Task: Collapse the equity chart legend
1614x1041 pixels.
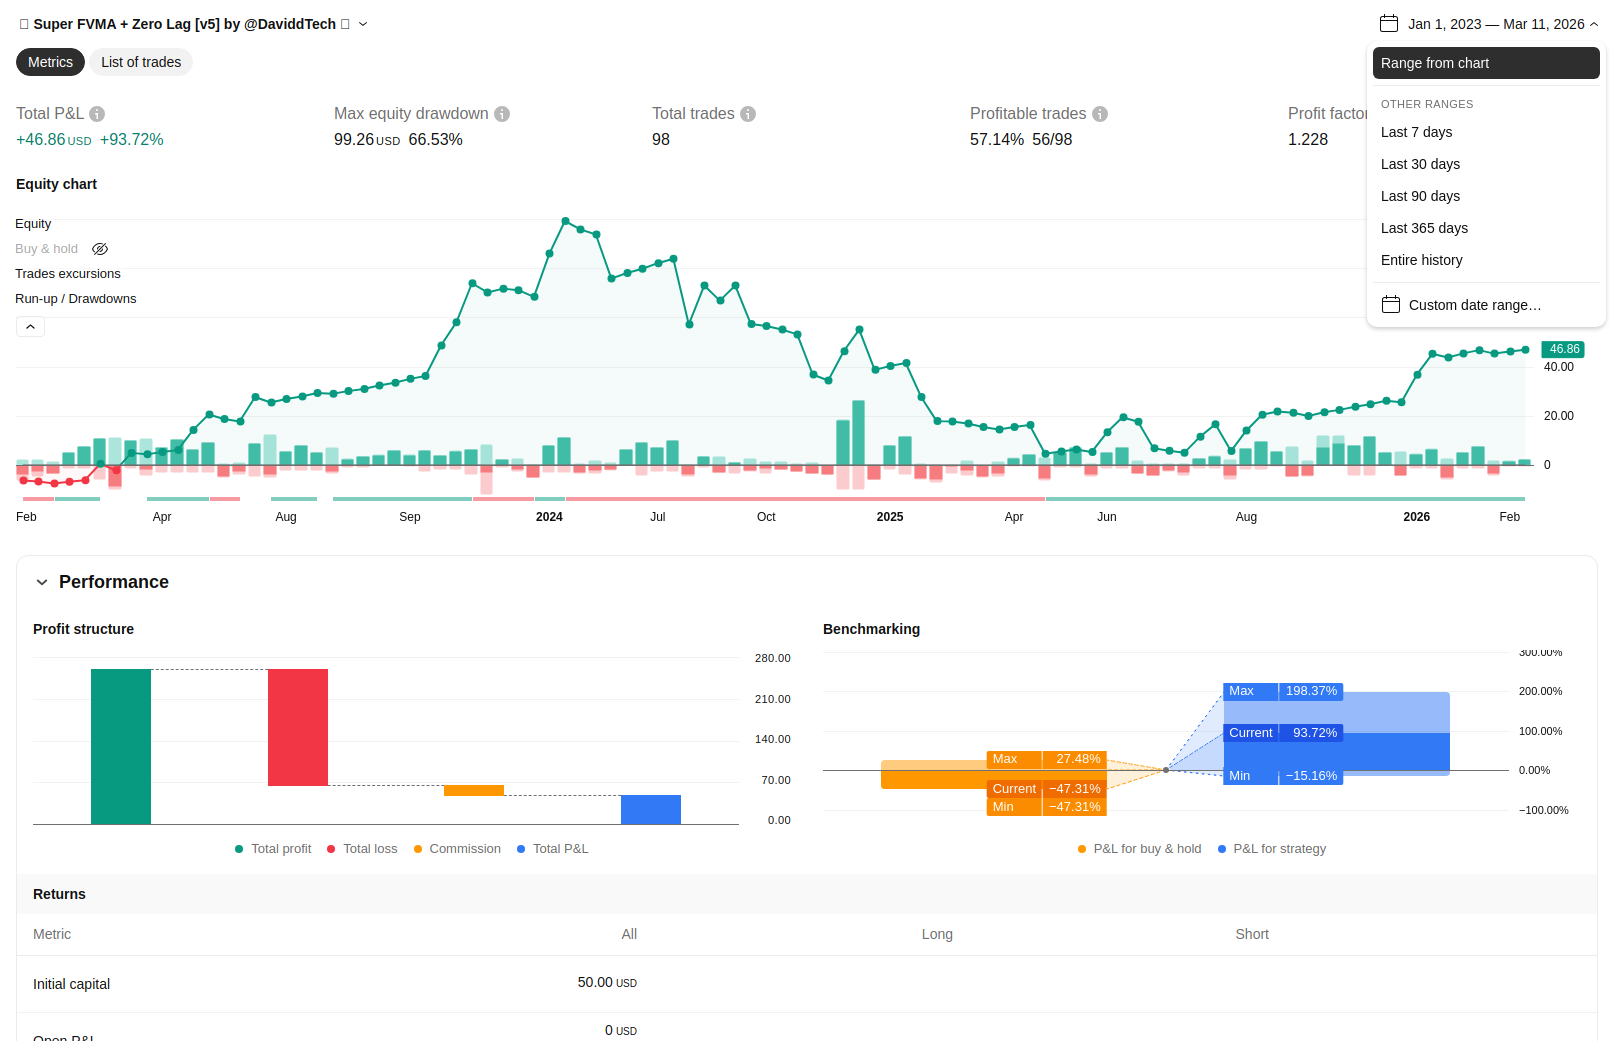Action: click(30, 327)
